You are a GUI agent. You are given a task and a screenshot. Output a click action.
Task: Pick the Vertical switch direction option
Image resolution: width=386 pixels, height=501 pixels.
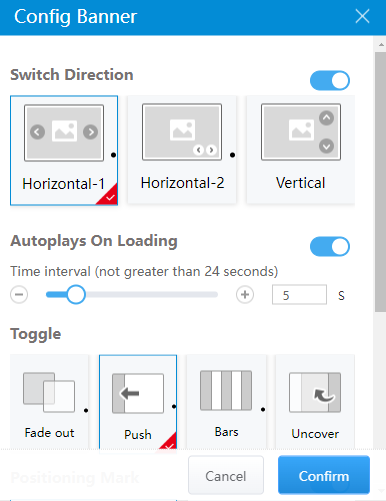pyautogui.click(x=301, y=149)
